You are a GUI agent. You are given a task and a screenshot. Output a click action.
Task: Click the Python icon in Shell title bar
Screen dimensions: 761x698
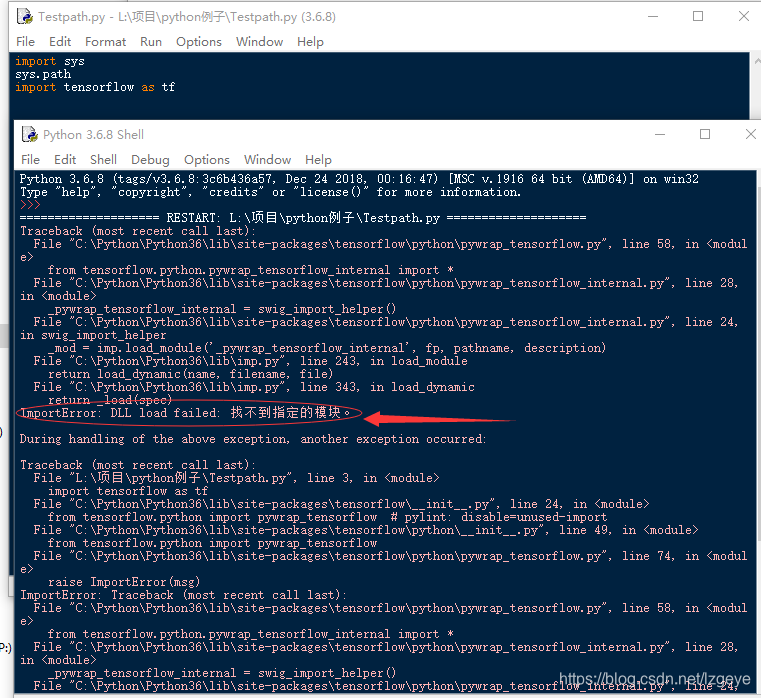pyautogui.click(x=30, y=134)
